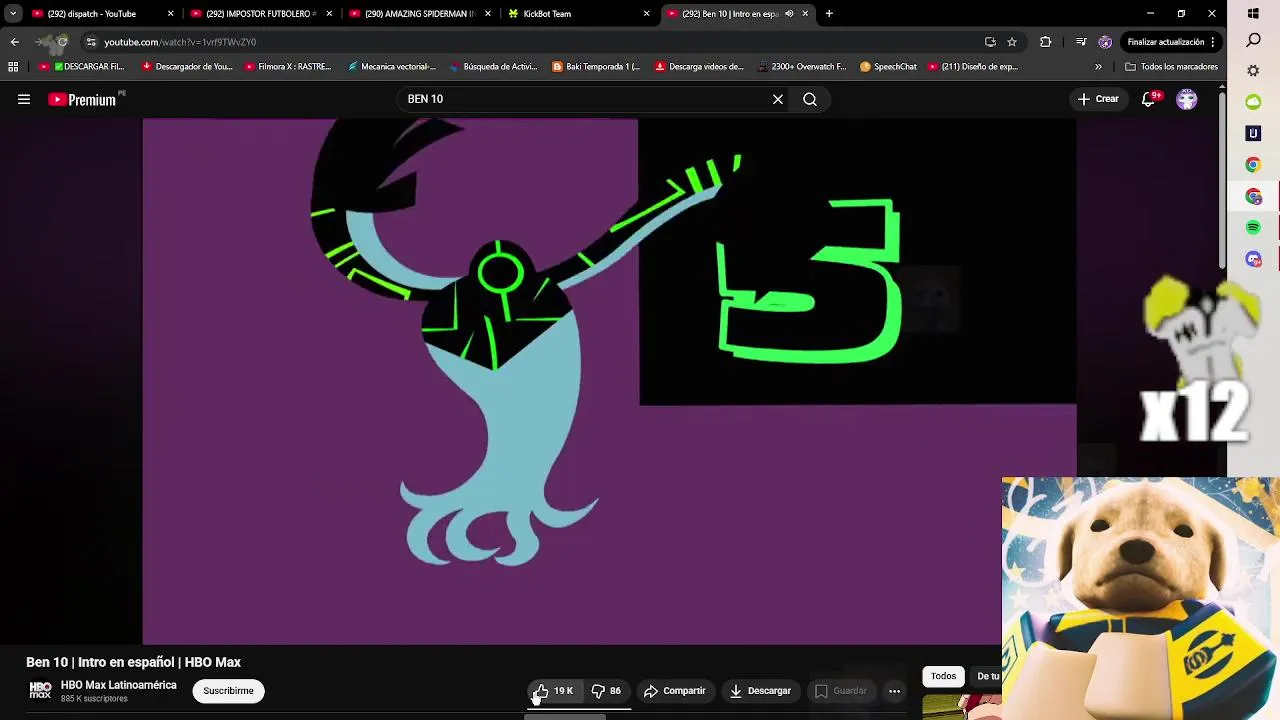This screenshot has height=720, width=1280.
Task: Open the (211) Diseño de exp... bookmark
Action: pos(973,67)
